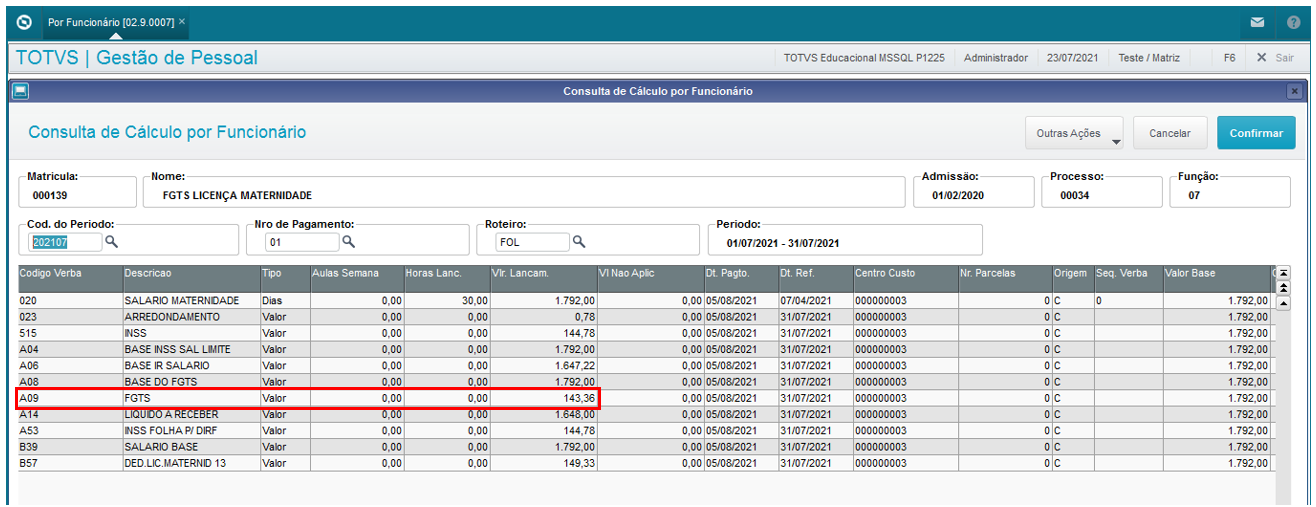Open the mail envelope icon in title bar

[x=1258, y=21]
